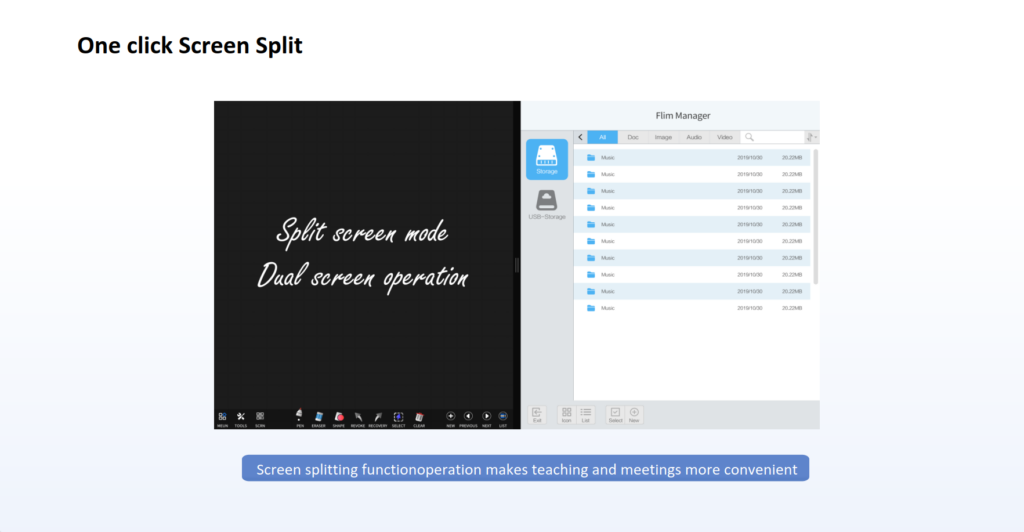Screen dimensions: 1024x532
Task: Clear the whiteboard with Clear icon
Action: [x=420, y=416]
